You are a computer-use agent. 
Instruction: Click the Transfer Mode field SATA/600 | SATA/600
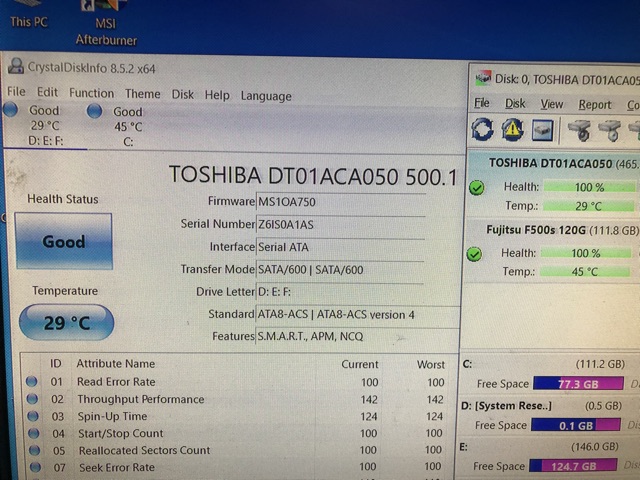click(340, 269)
